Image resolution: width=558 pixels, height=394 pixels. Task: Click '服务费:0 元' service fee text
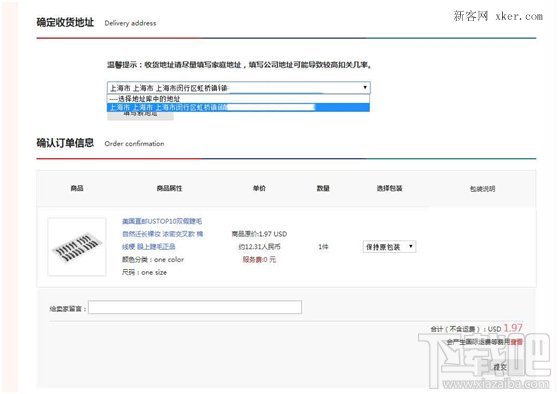pyautogui.click(x=259, y=259)
